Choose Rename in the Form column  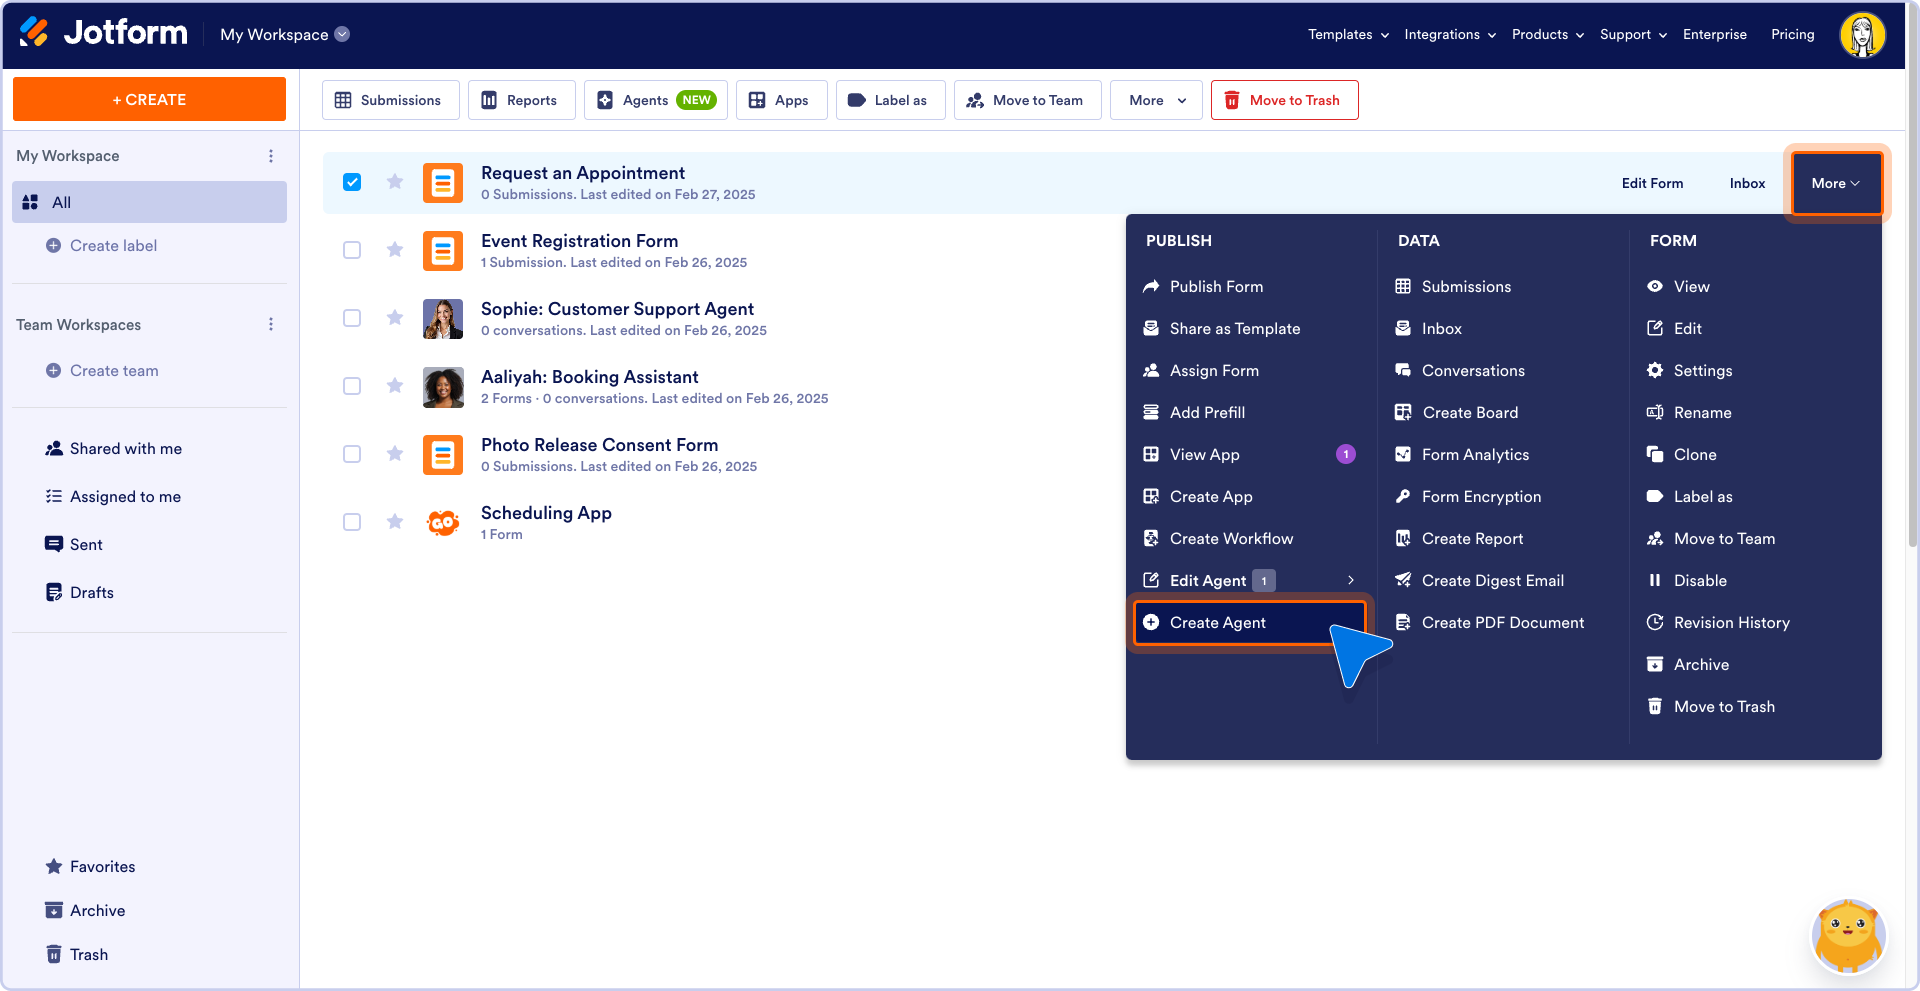pos(1702,412)
